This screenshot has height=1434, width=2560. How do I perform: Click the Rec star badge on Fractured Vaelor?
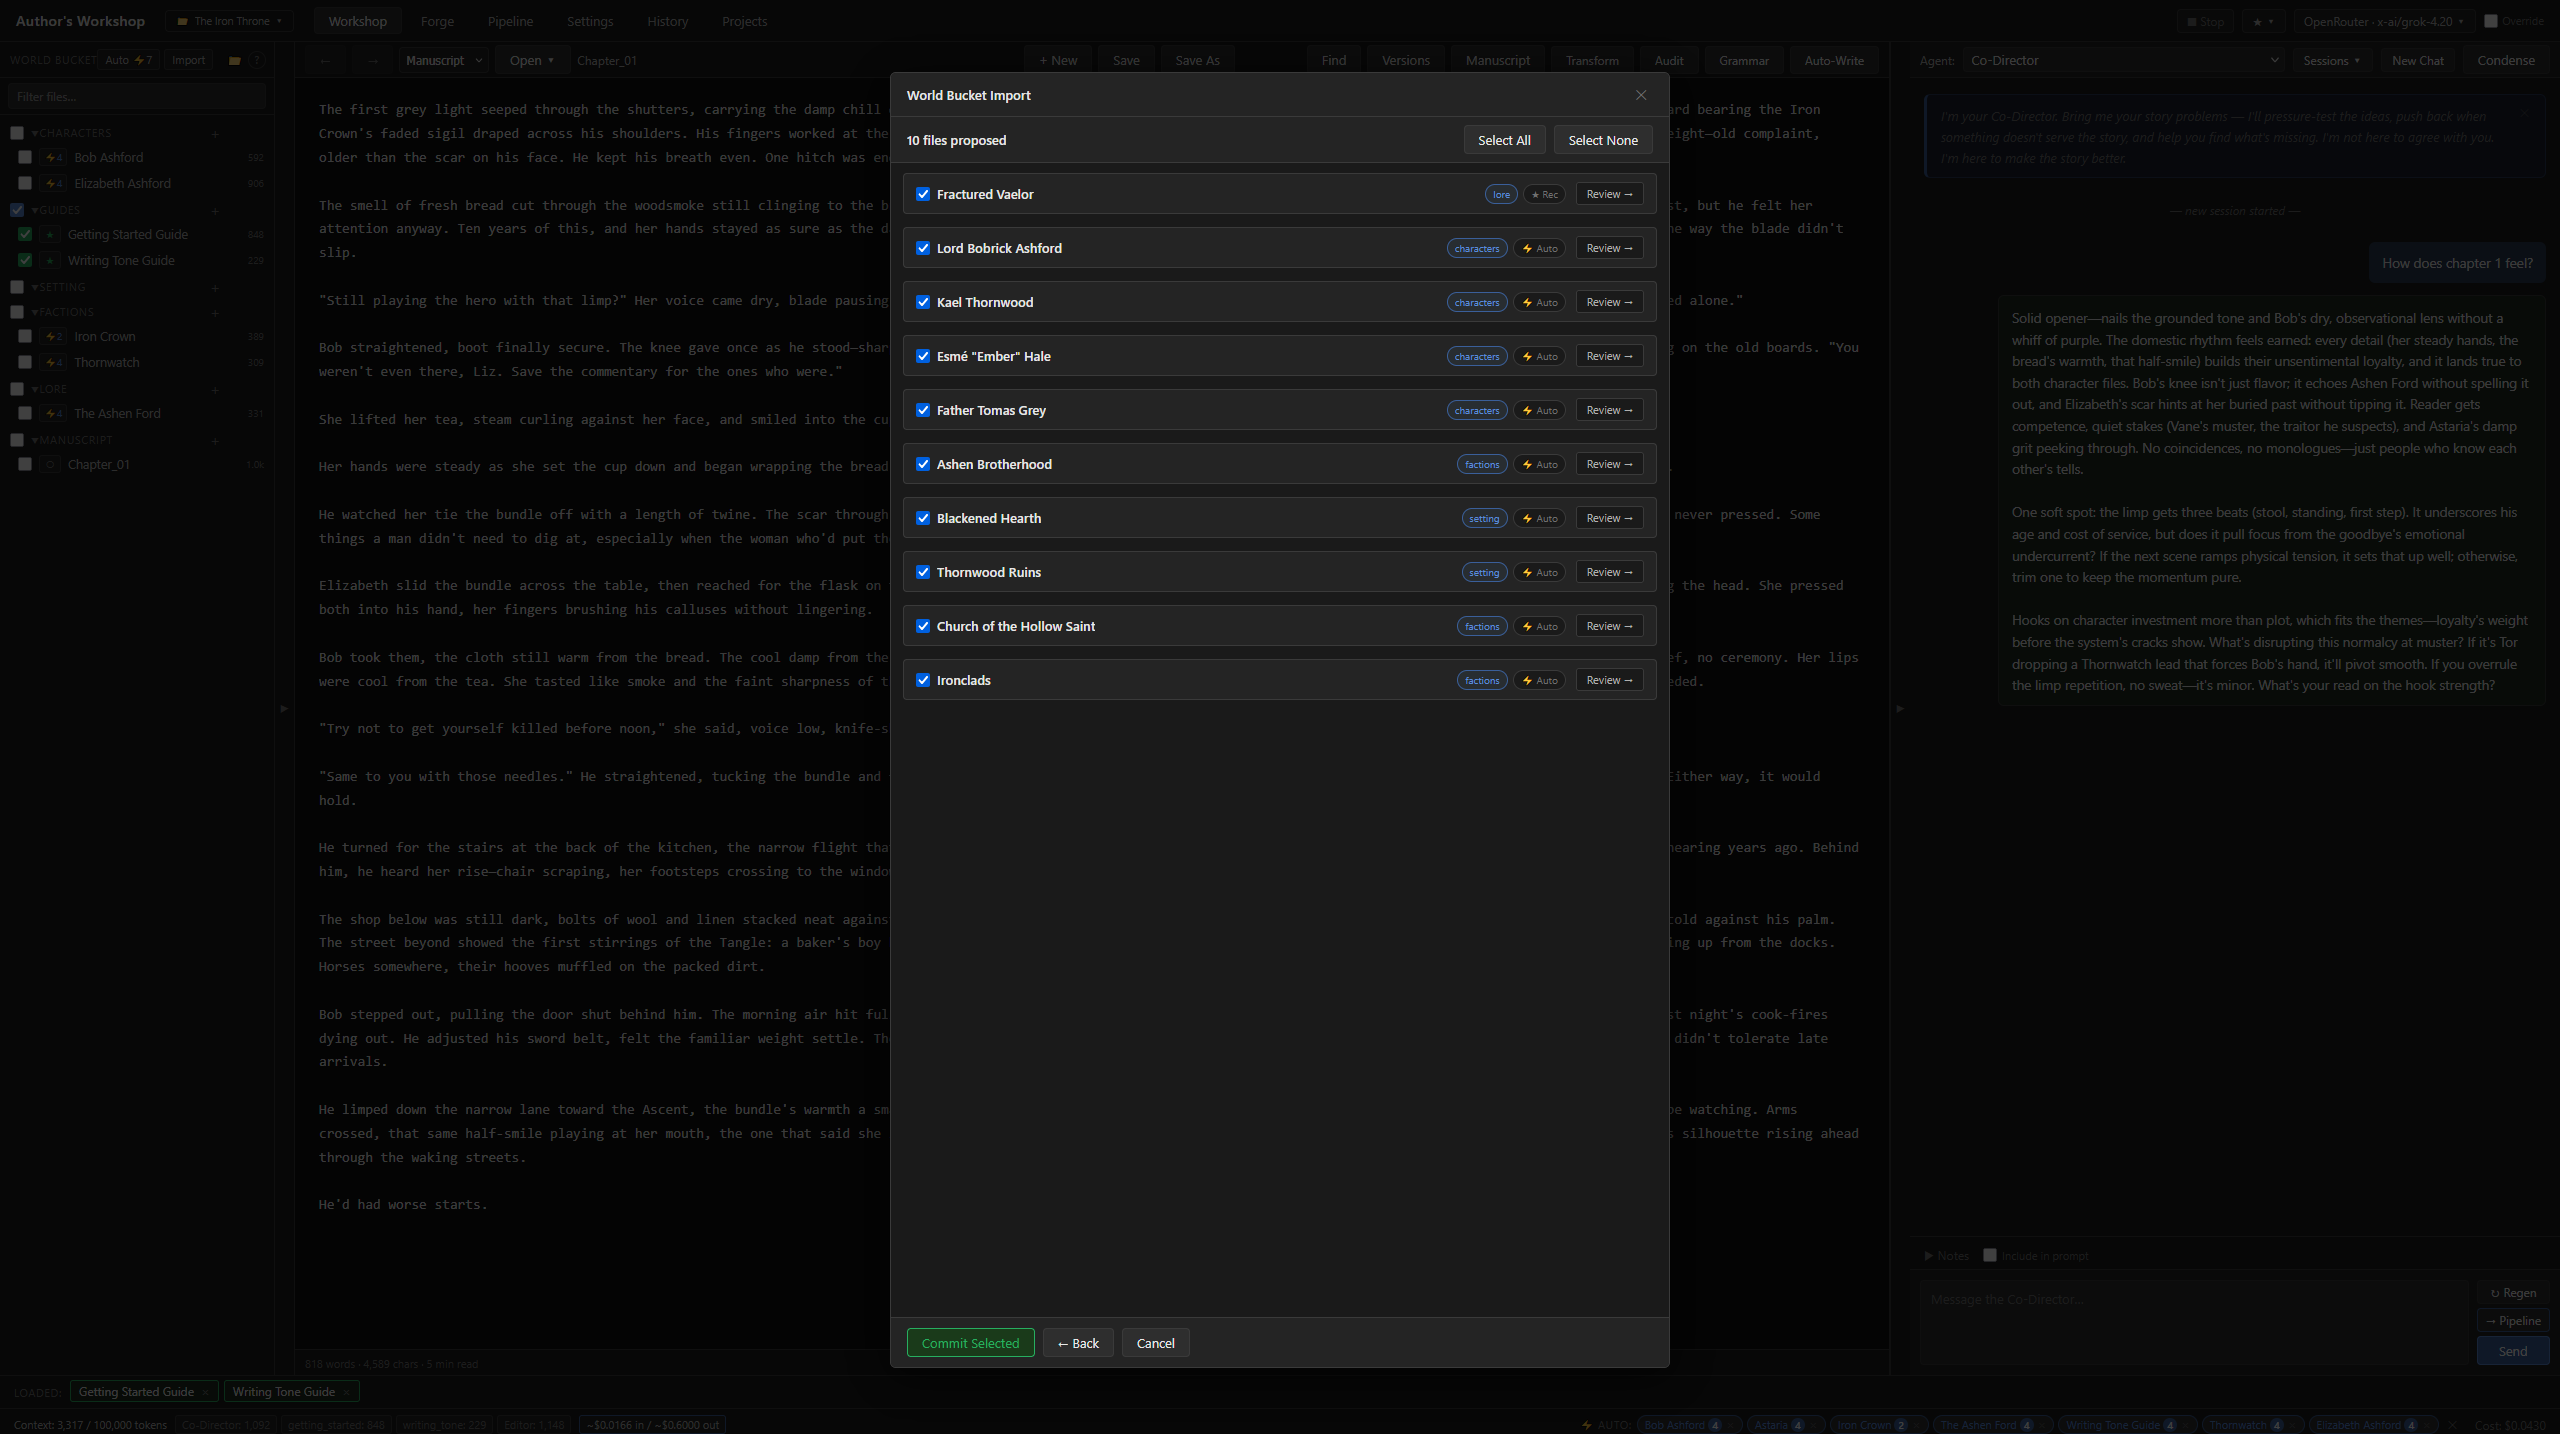1543,194
